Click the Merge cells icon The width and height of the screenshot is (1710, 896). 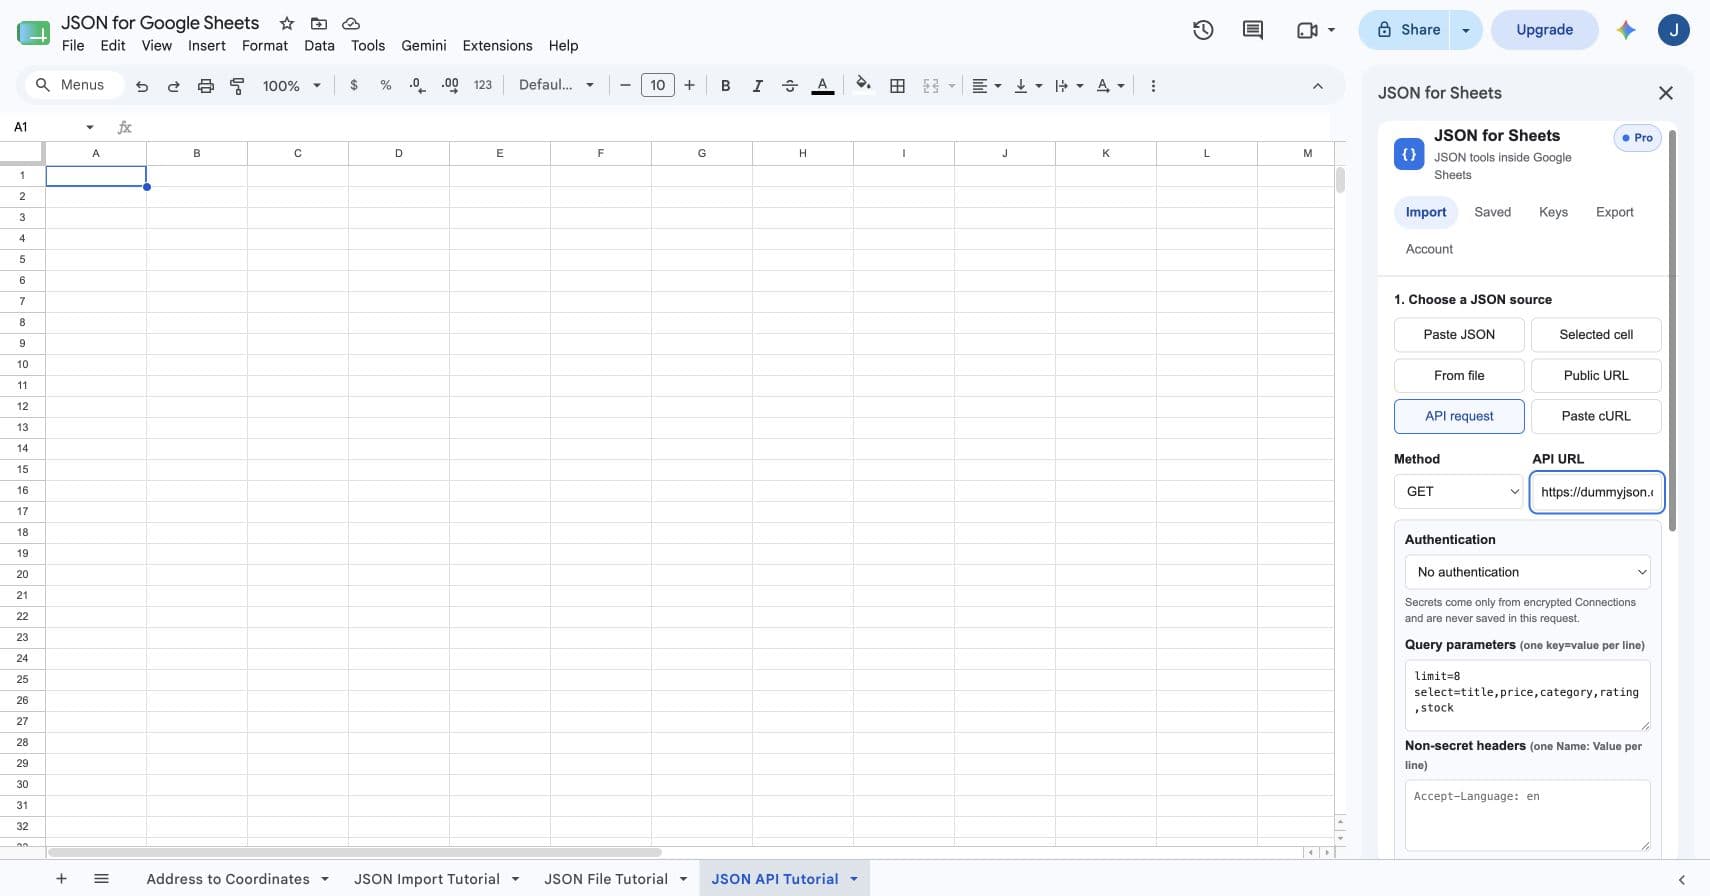[x=931, y=86]
